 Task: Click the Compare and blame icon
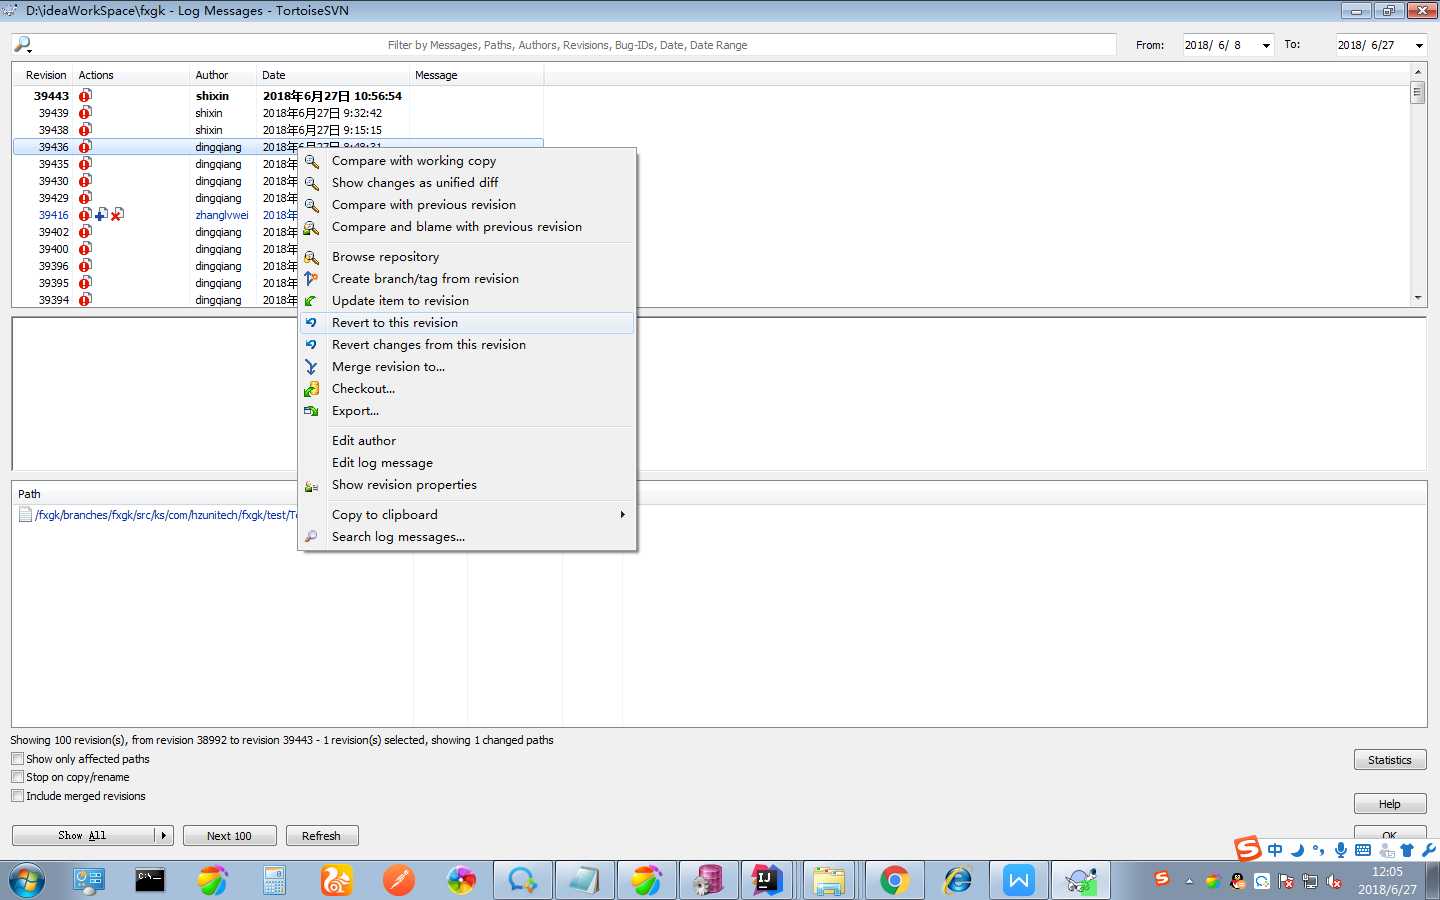[312, 227]
